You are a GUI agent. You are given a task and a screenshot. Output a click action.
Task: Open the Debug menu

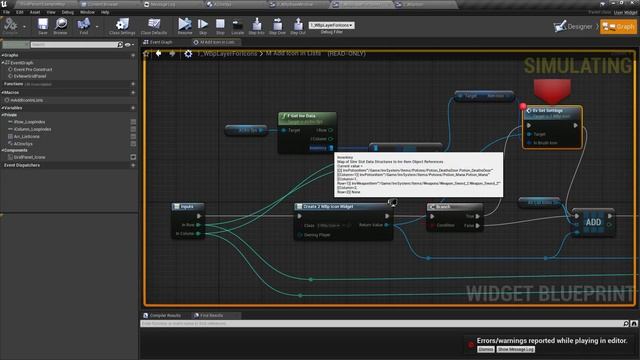68,12
